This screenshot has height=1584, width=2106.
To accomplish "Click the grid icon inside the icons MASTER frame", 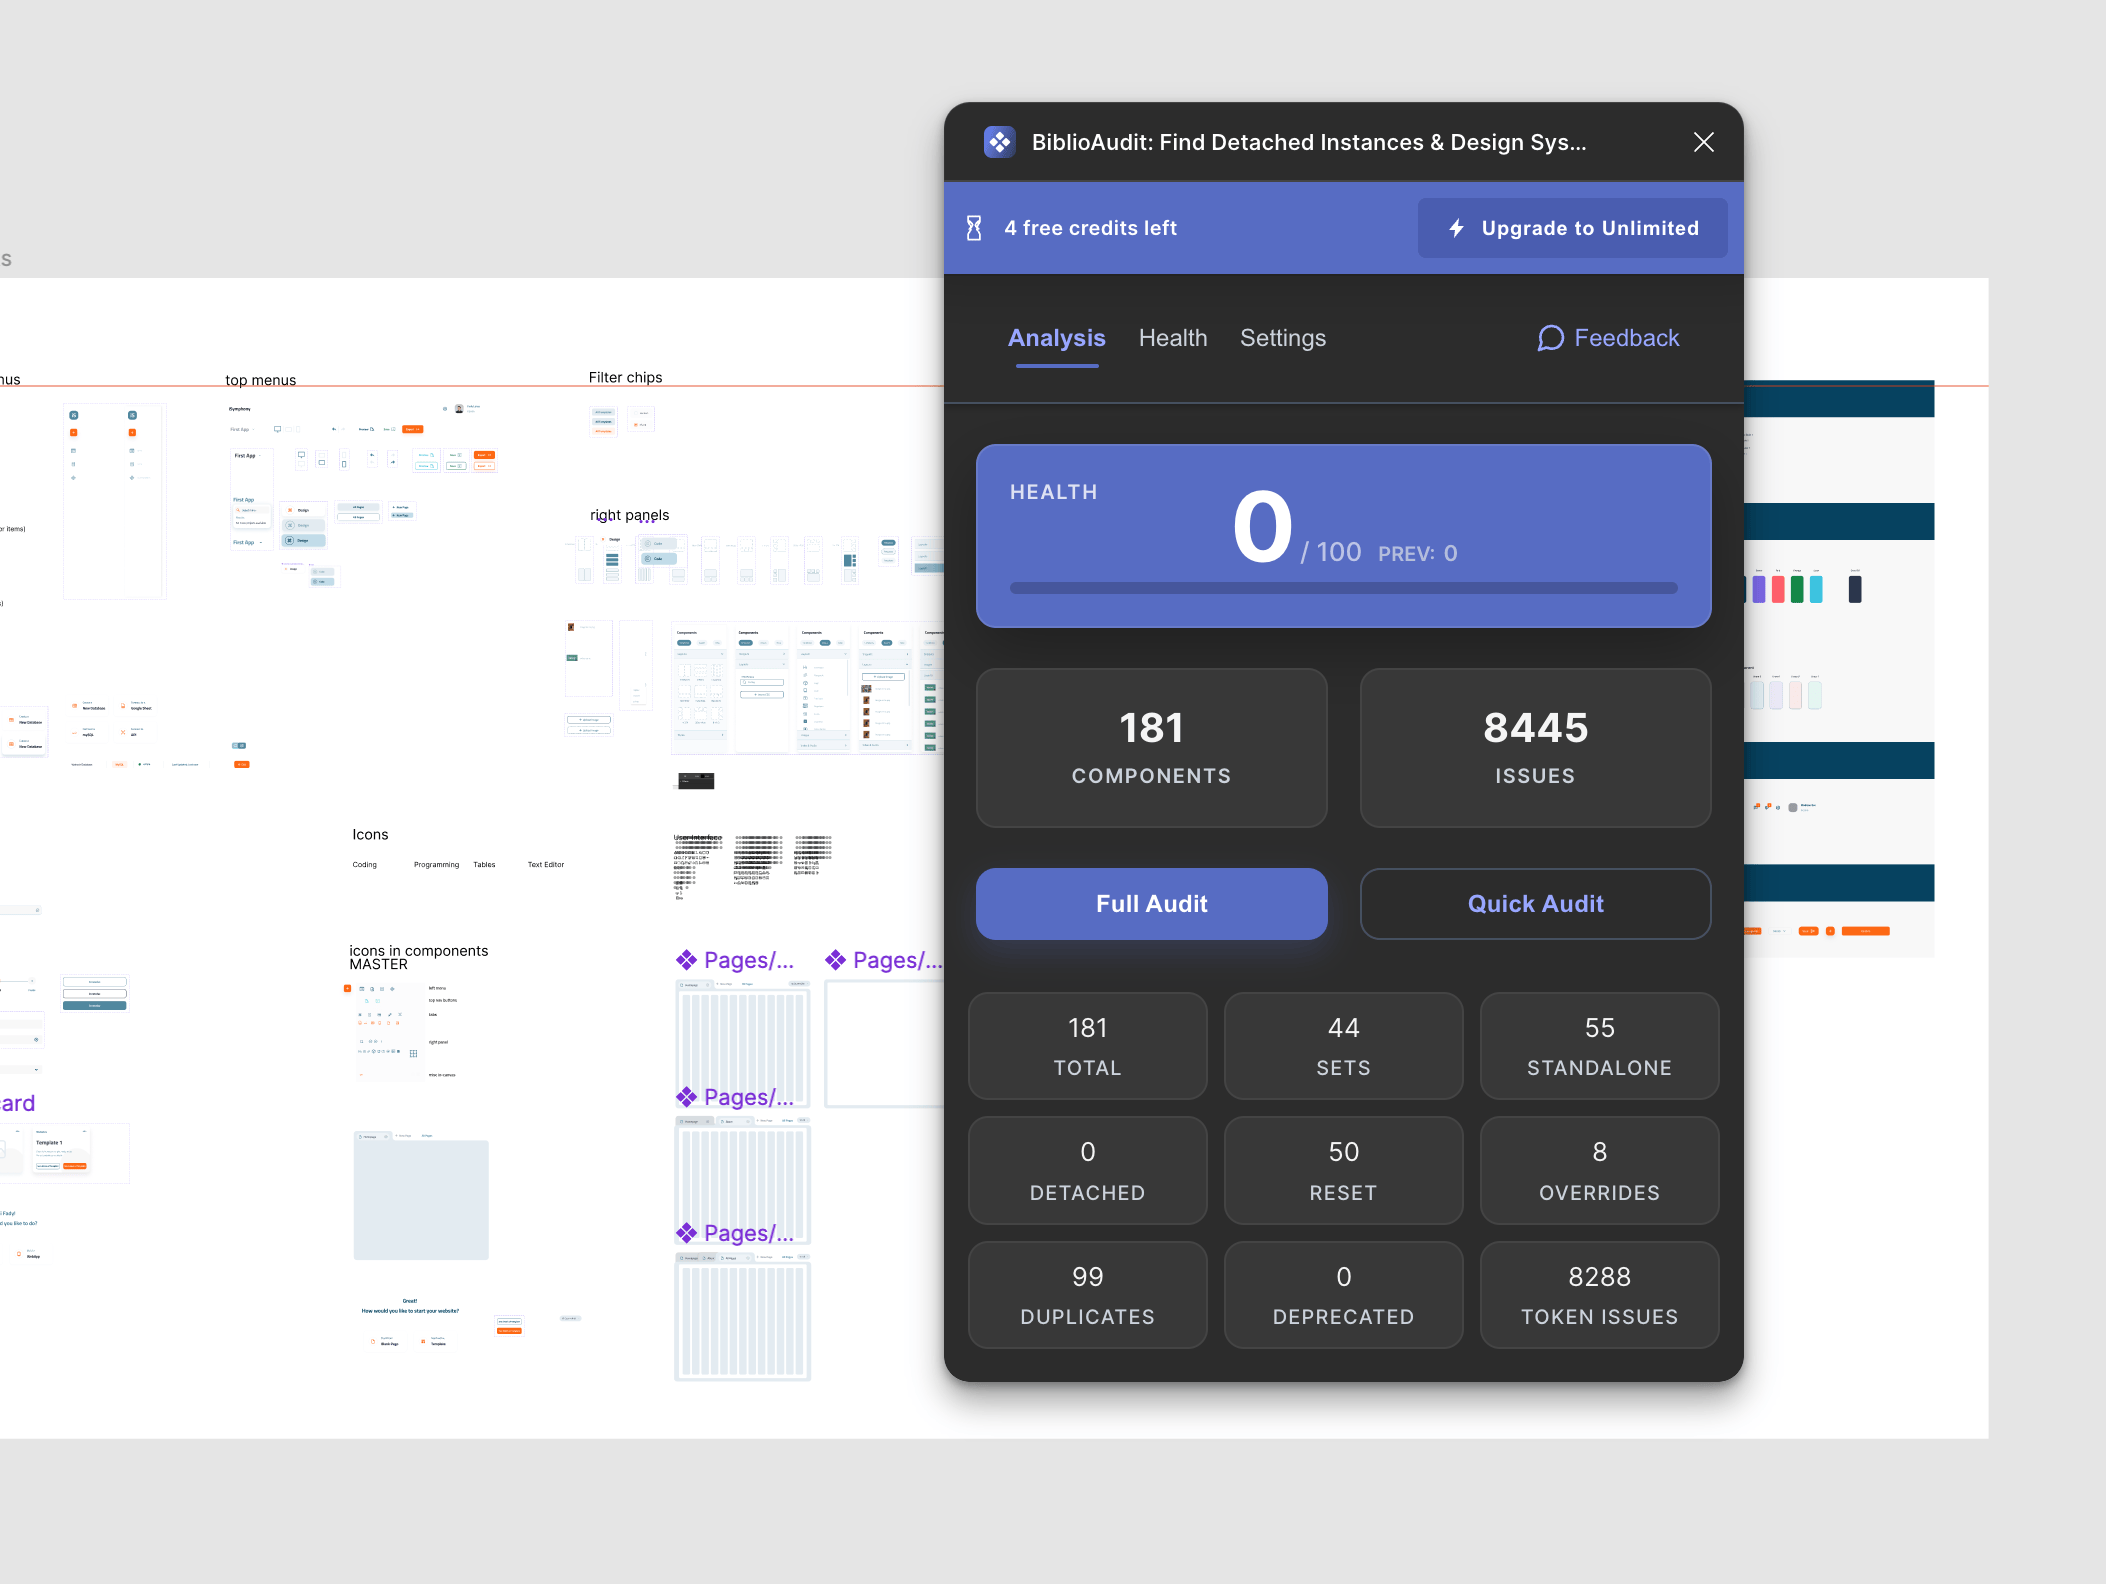I will 413,1054.
